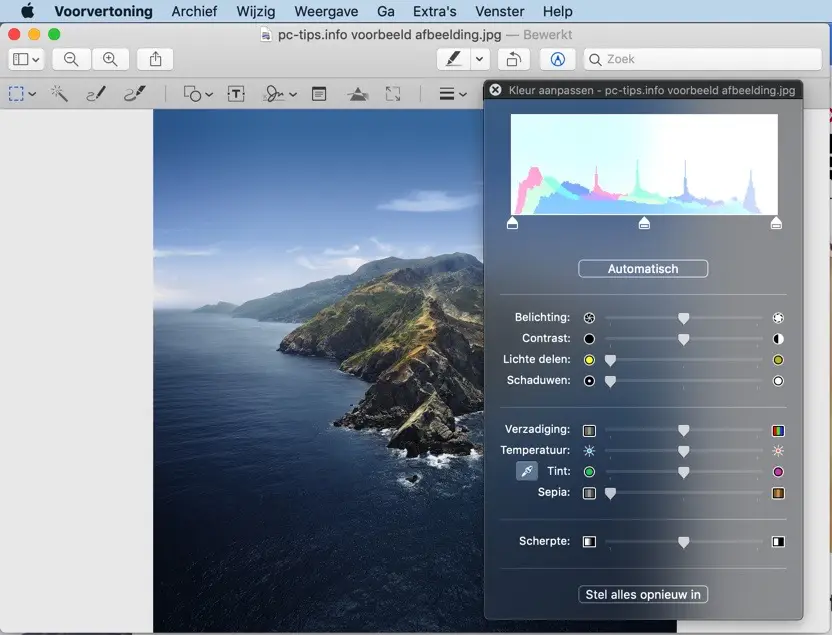Click the histogram black point handle
Image resolution: width=832 pixels, height=635 pixels.
512,223
